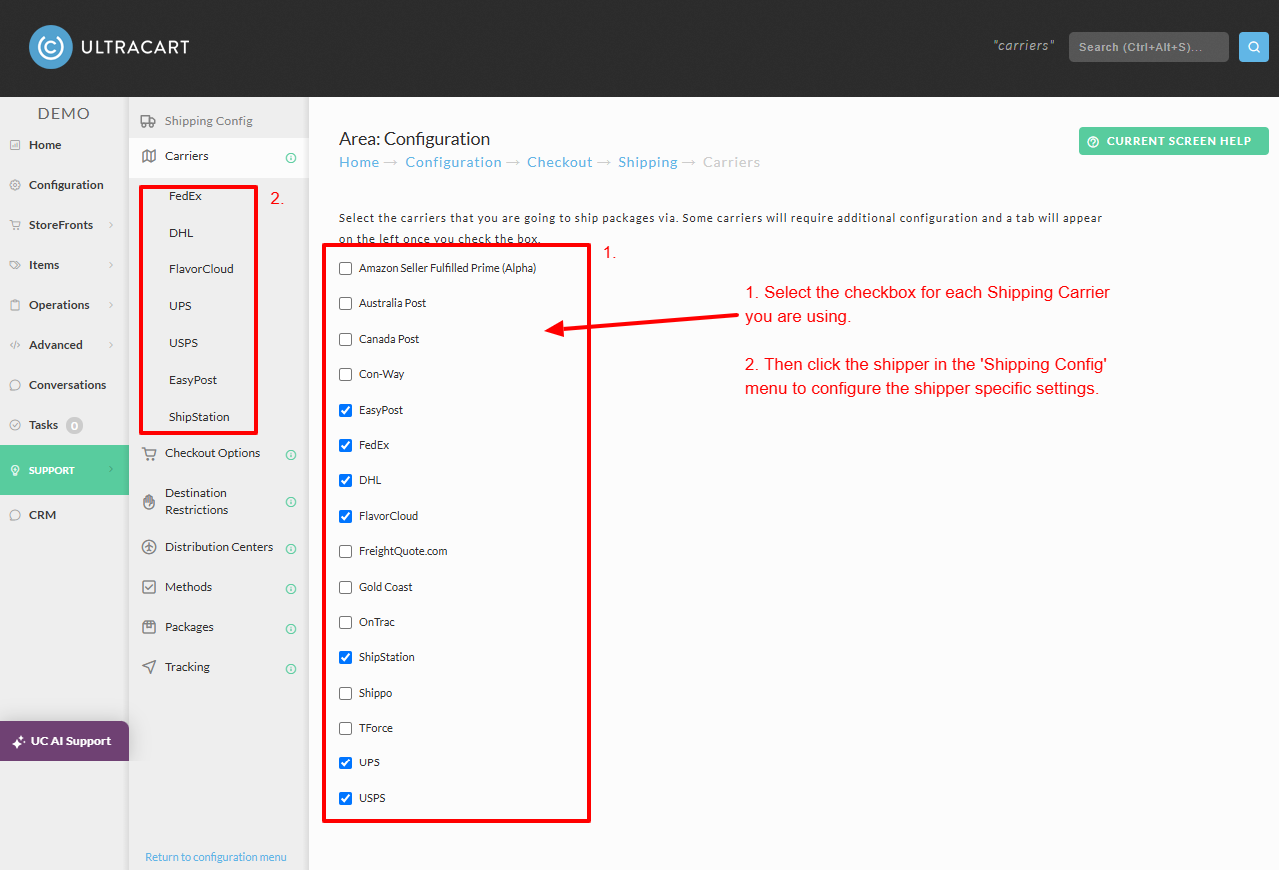1279x870 pixels.
Task: Click the Carriers map icon
Action: click(149, 156)
